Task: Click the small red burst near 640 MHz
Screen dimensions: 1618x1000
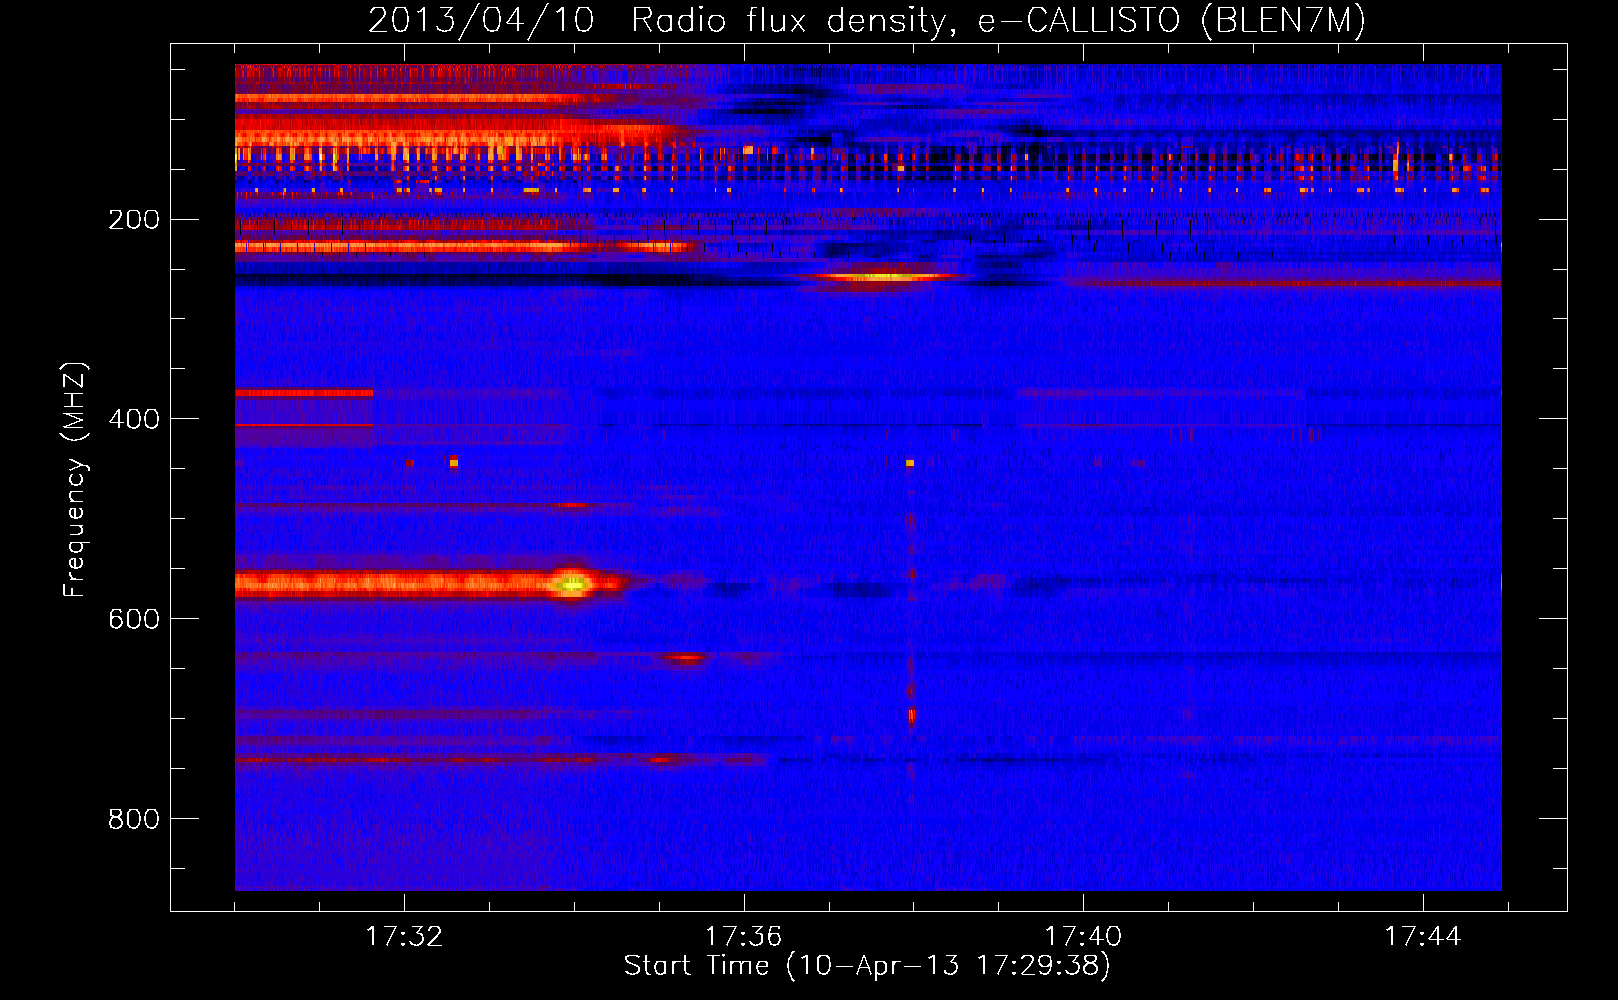Action: pos(686,658)
